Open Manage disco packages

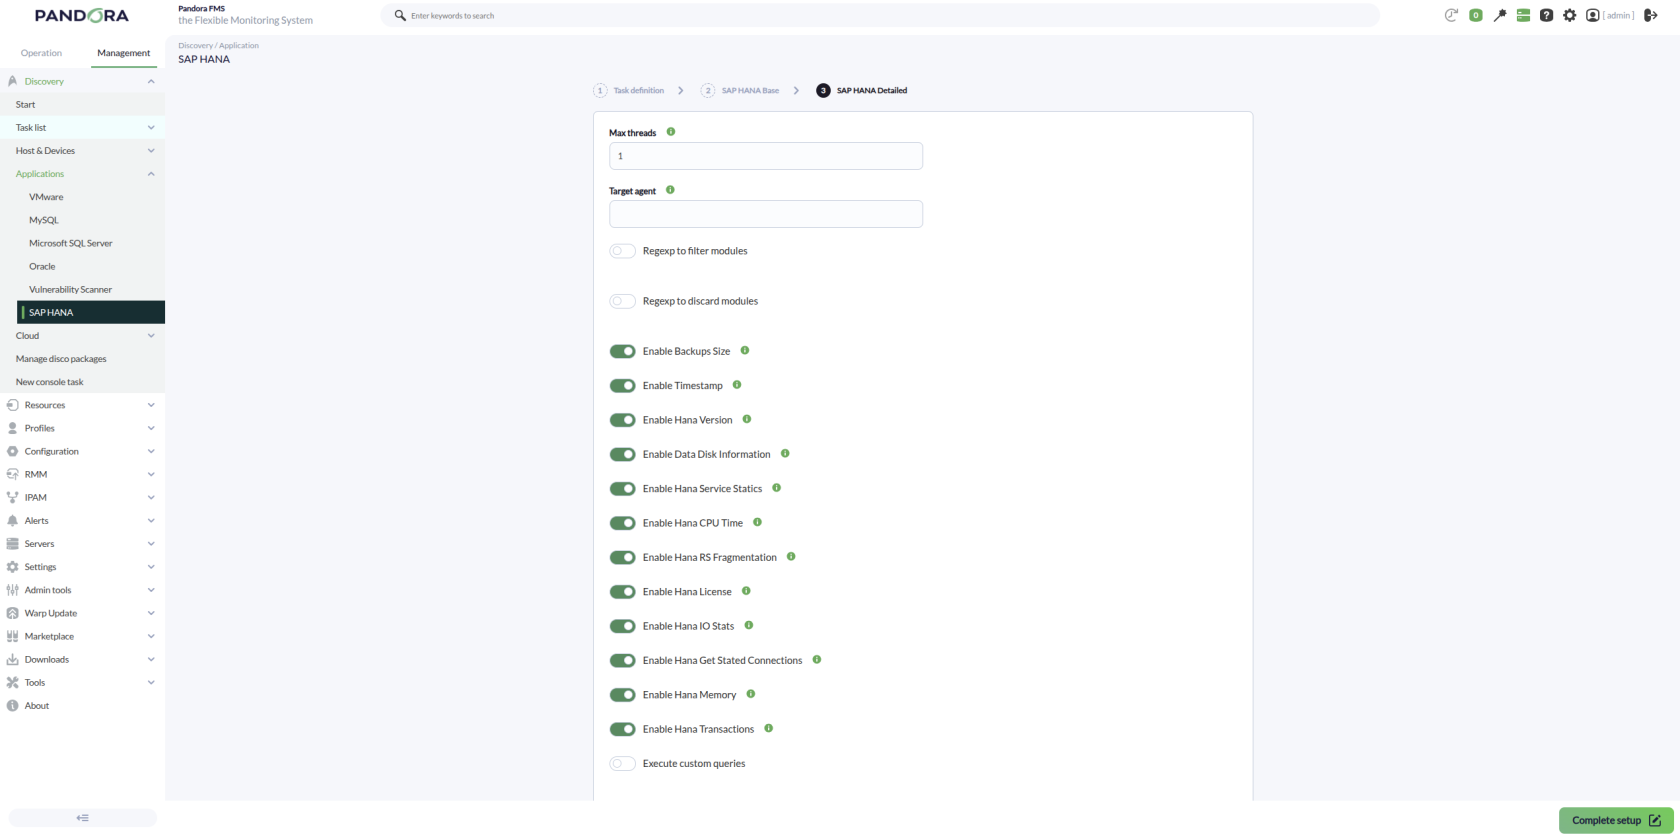pyautogui.click(x=61, y=359)
